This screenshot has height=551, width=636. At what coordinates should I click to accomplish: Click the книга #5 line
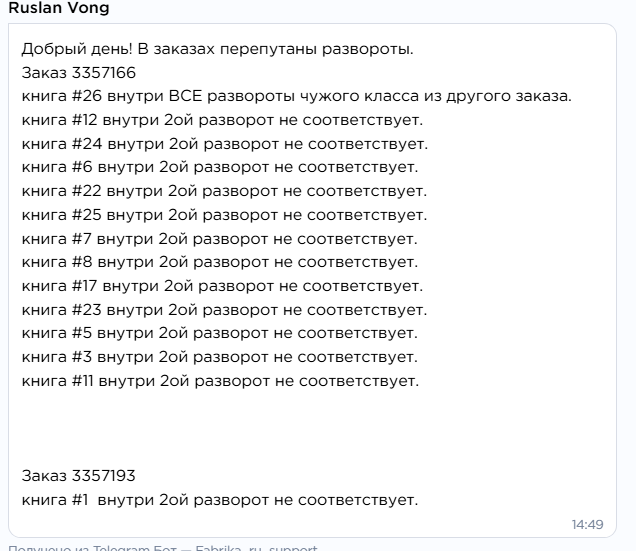(x=219, y=333)
